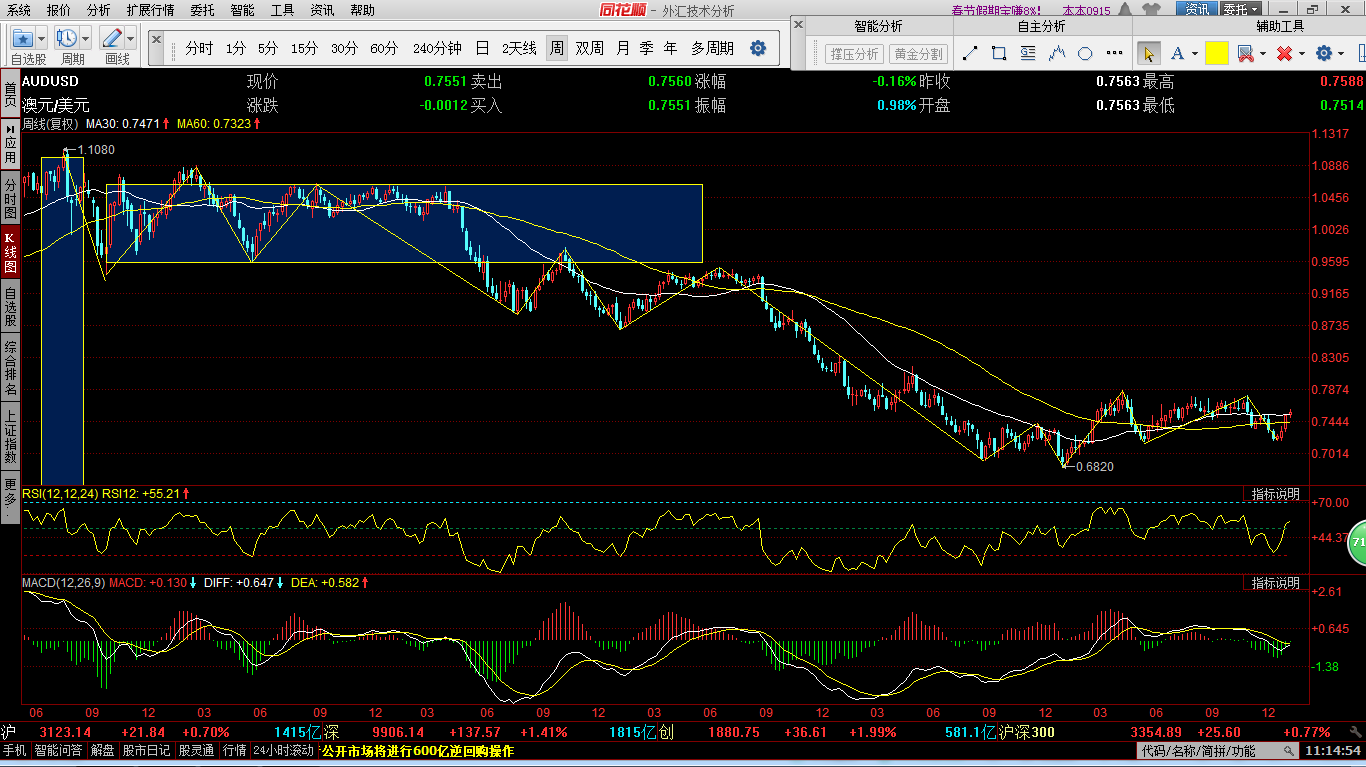Activate the arrow pointer select tool
This screenshot has width=1366, height=767.
[x=1149, y=53]
